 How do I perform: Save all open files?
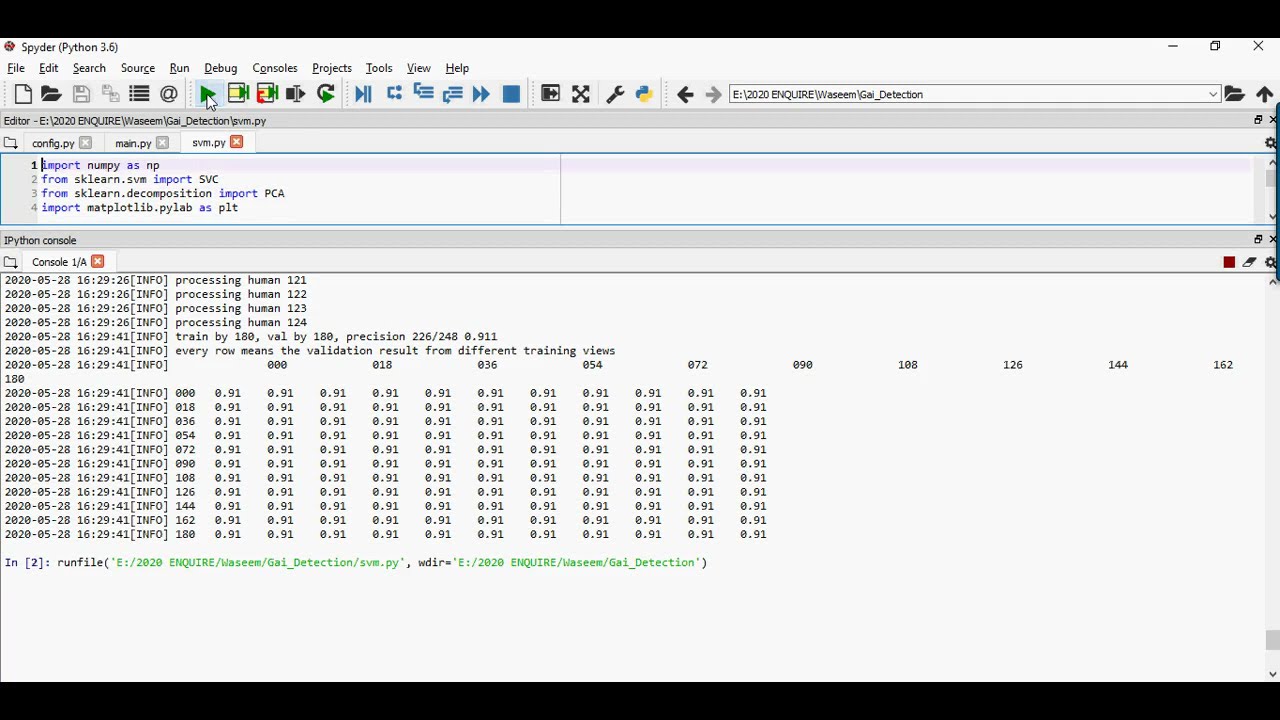click(111, 94)
